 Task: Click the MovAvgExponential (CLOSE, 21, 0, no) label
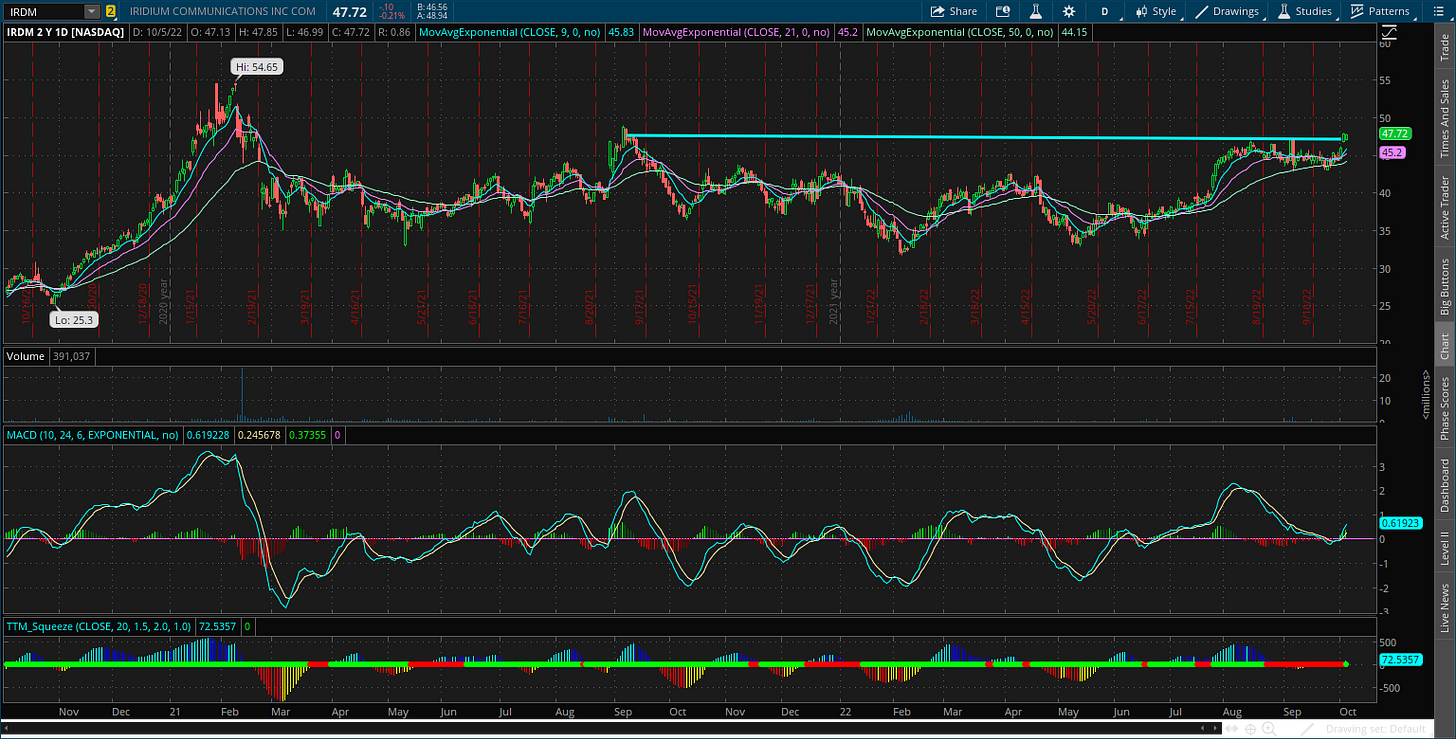pos(734,32)
